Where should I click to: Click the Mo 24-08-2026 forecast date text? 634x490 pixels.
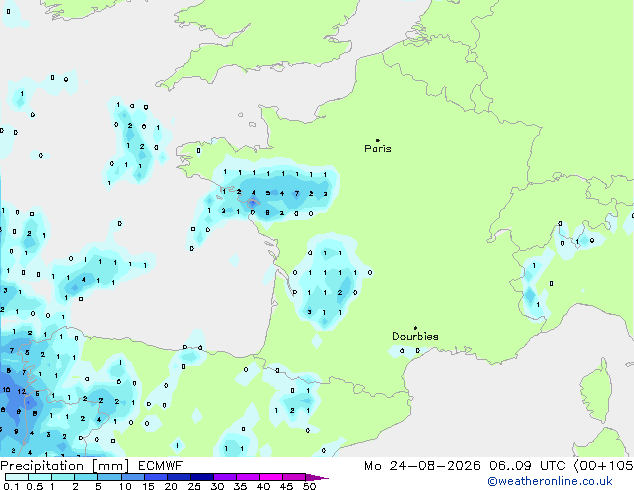pos(422,466)
